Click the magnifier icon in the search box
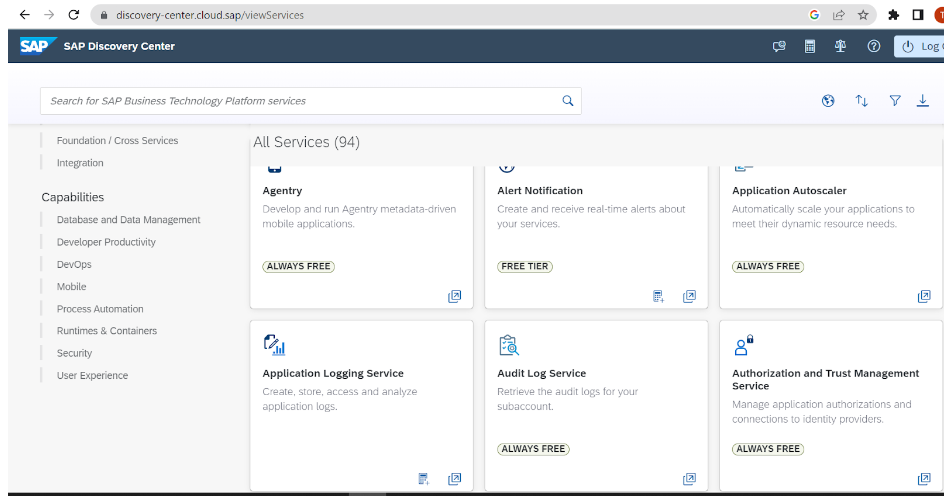This screenshot has height=498, width=950. click(x=568, y=101)
